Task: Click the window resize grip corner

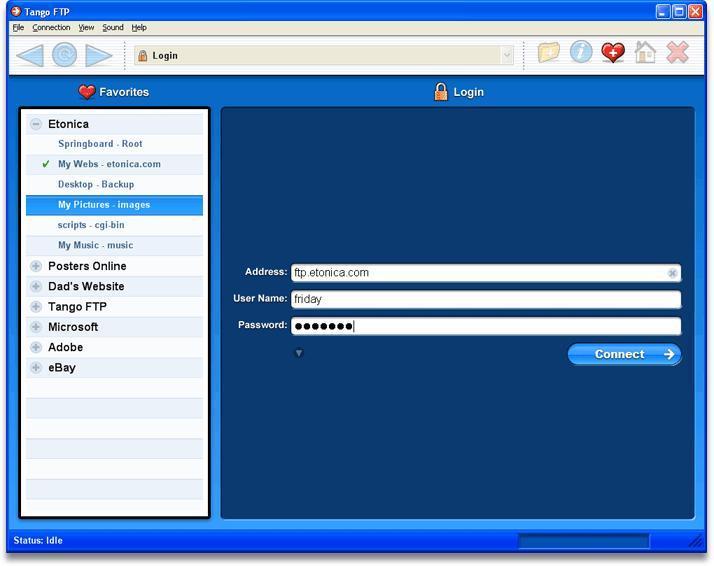Action: pyautogui.click(x=696, y=541)
